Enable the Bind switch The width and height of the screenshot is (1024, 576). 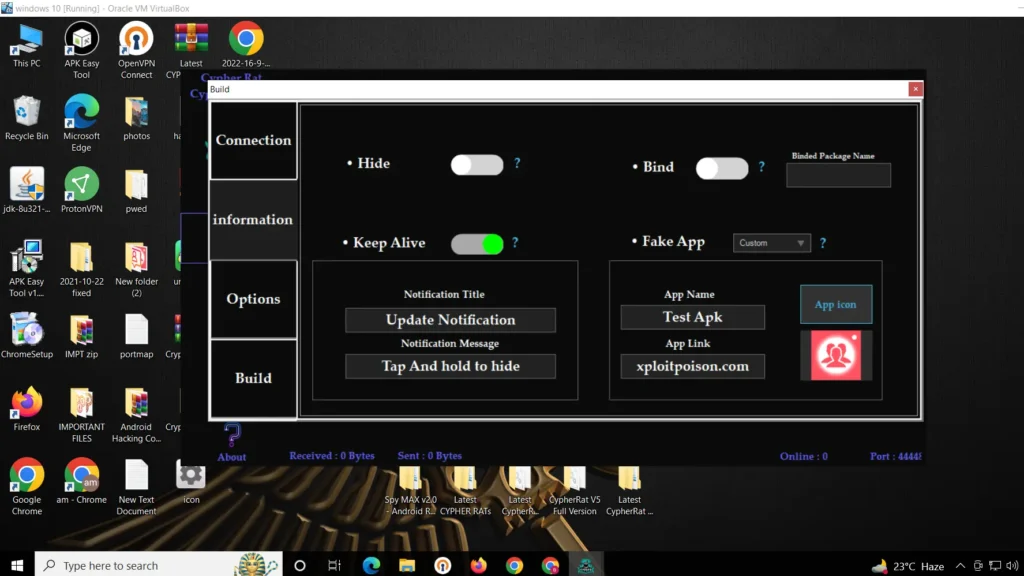(722, 168)
